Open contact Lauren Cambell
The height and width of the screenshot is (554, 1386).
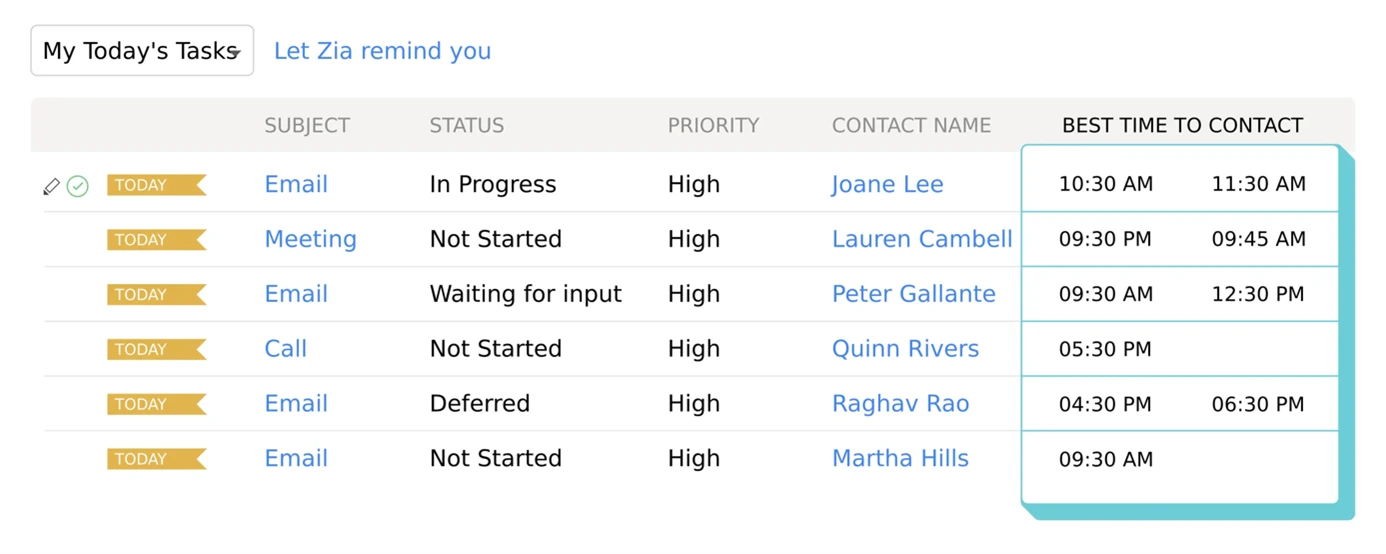coord(922,240)
